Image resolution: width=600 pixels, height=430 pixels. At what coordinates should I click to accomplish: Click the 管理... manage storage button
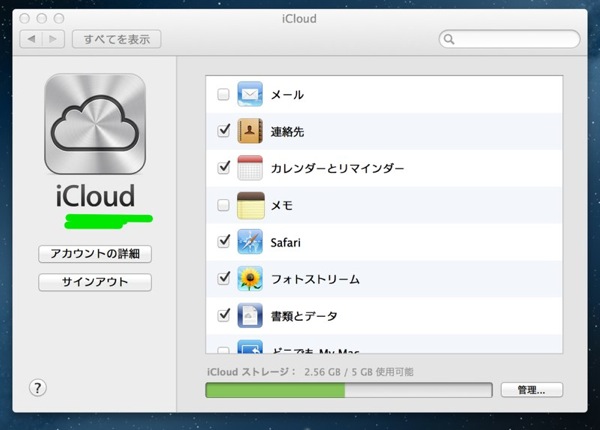pos(532,390)
